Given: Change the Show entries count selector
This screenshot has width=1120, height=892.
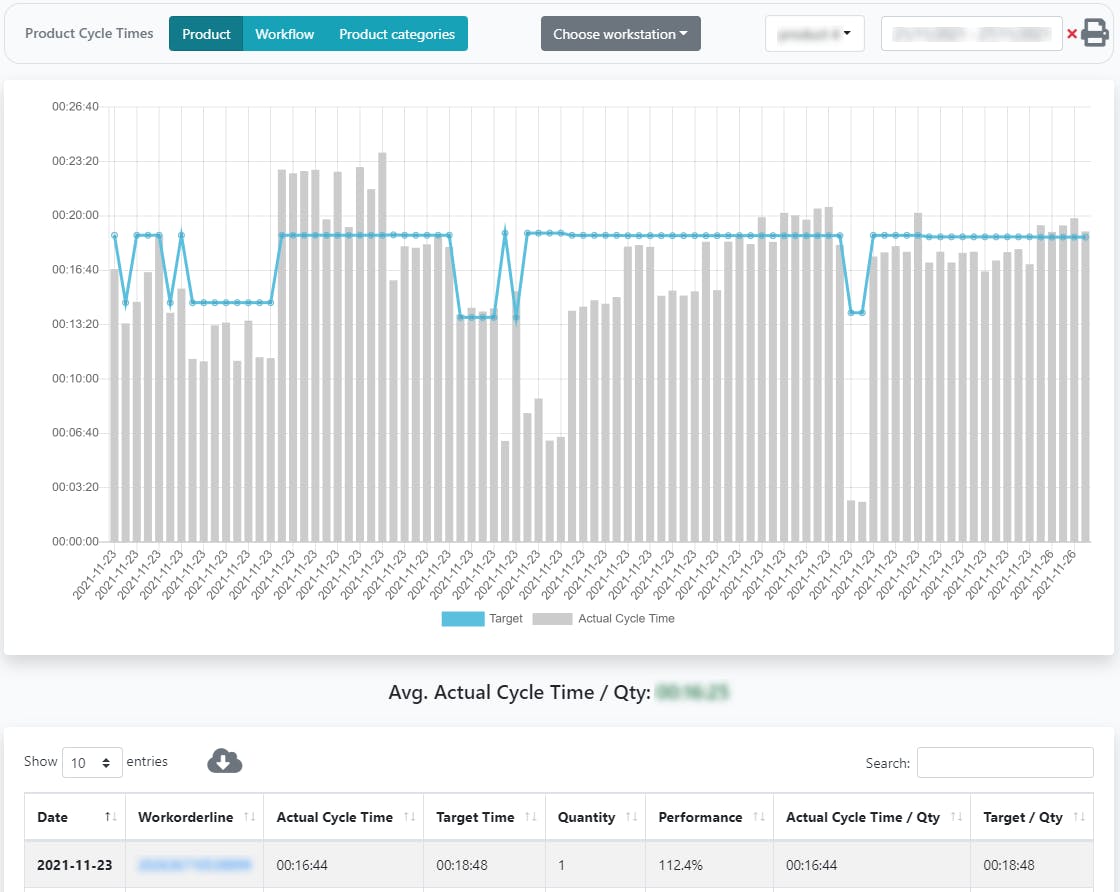Looking at the screenshot, I should pos(92,763).
